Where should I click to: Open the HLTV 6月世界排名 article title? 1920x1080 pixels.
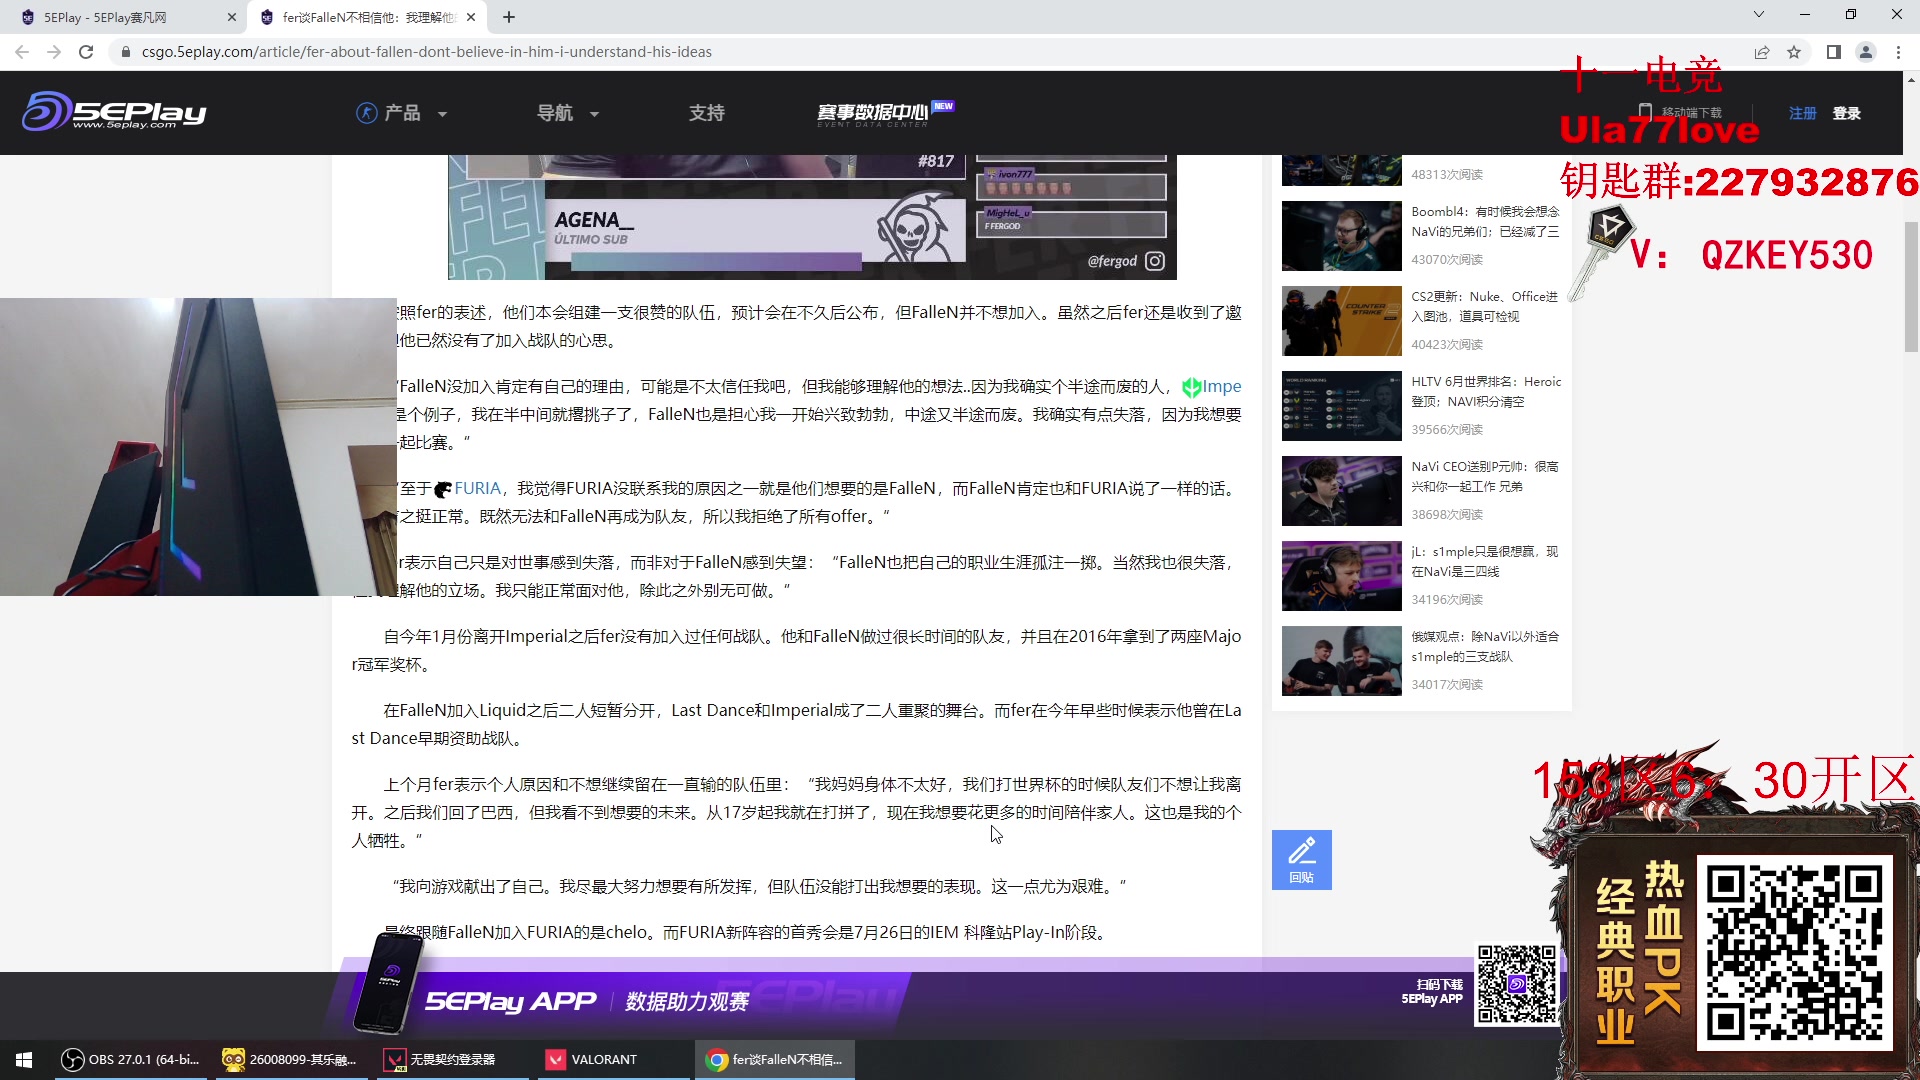tap(1485, 391)
